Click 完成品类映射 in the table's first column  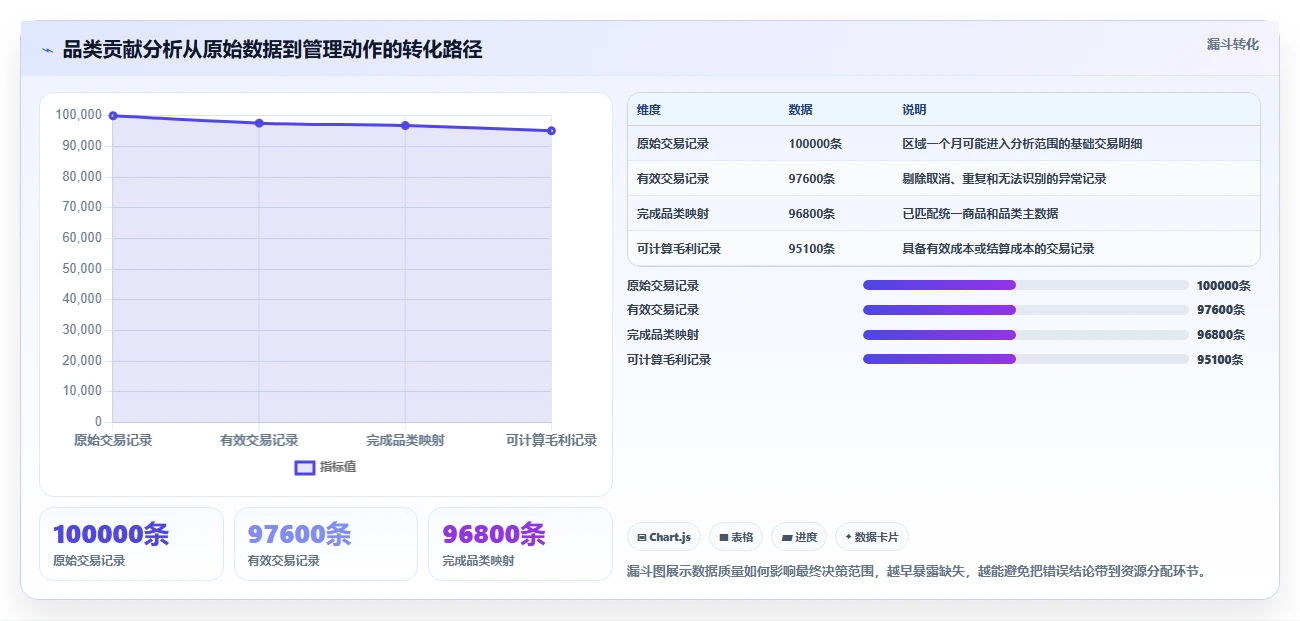[673, 214]
